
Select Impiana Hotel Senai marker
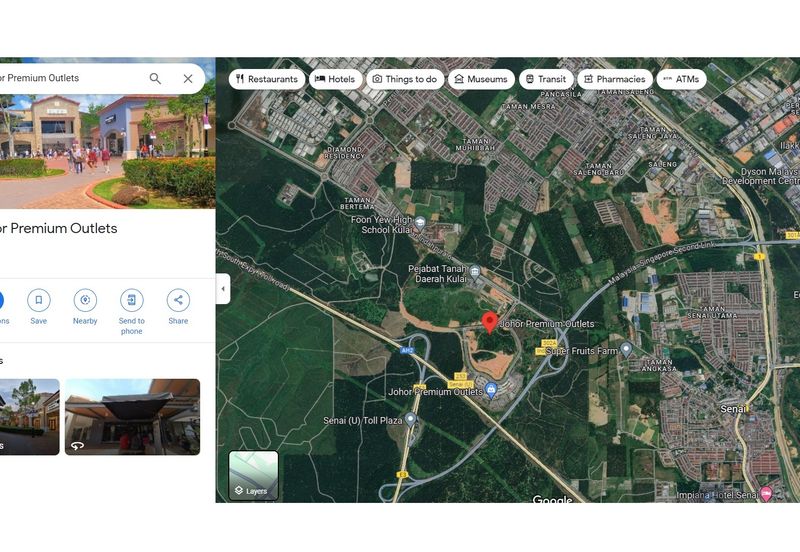(766, 493)
